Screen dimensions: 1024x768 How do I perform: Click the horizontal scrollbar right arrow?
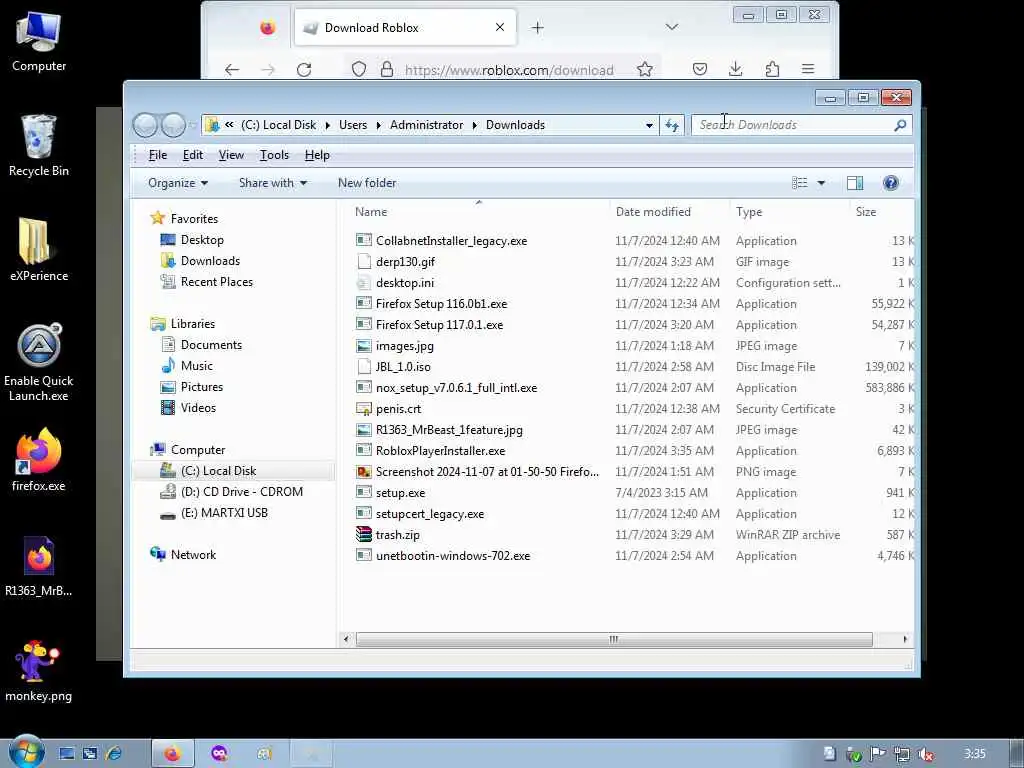(x=905, y=639)
